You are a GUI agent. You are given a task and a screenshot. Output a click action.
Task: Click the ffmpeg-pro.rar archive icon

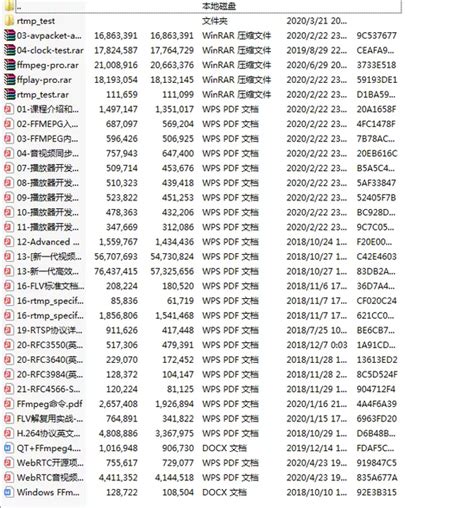[9, 65]
